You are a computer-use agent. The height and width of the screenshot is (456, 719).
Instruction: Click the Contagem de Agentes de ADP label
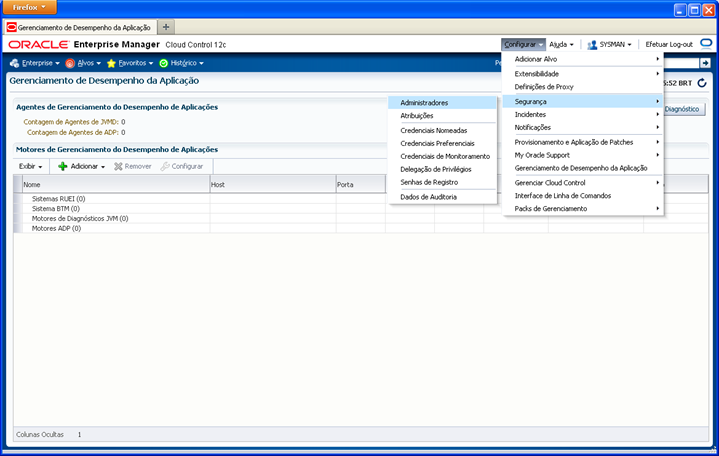click(x=73, y=133)
